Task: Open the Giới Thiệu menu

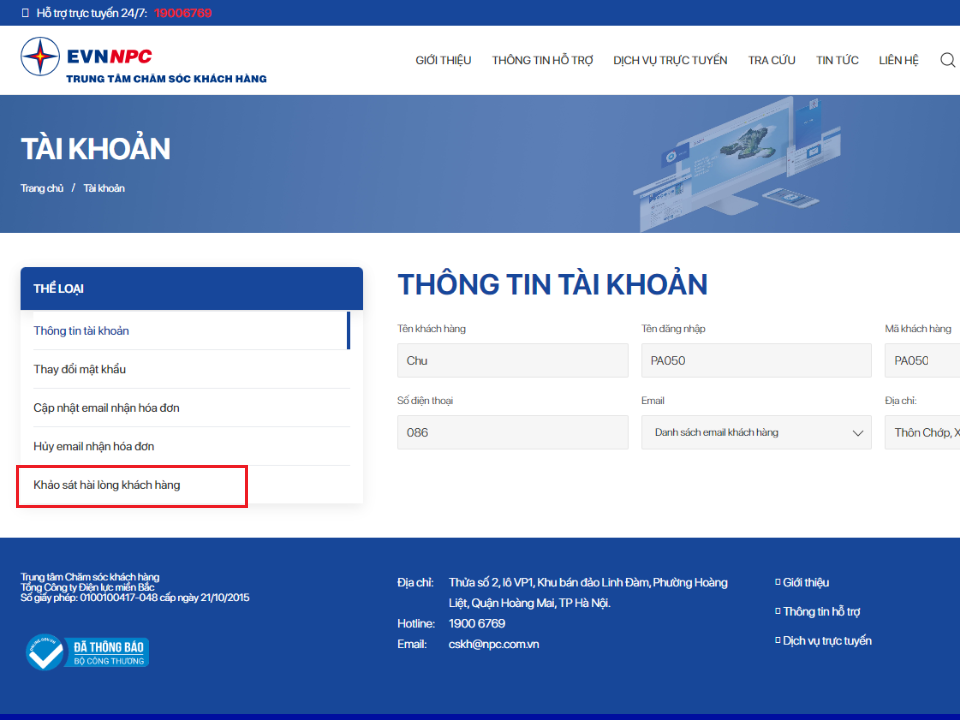Action: [x=443, y=60]
